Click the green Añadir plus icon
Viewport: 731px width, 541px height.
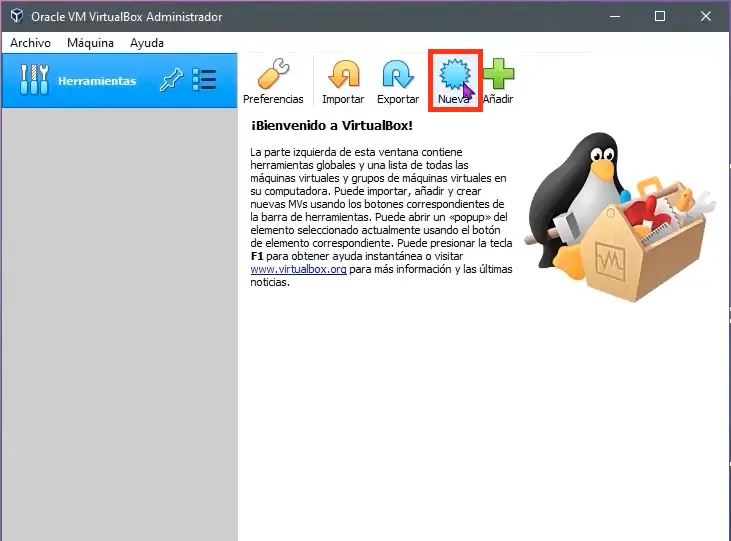coord(498,73)
